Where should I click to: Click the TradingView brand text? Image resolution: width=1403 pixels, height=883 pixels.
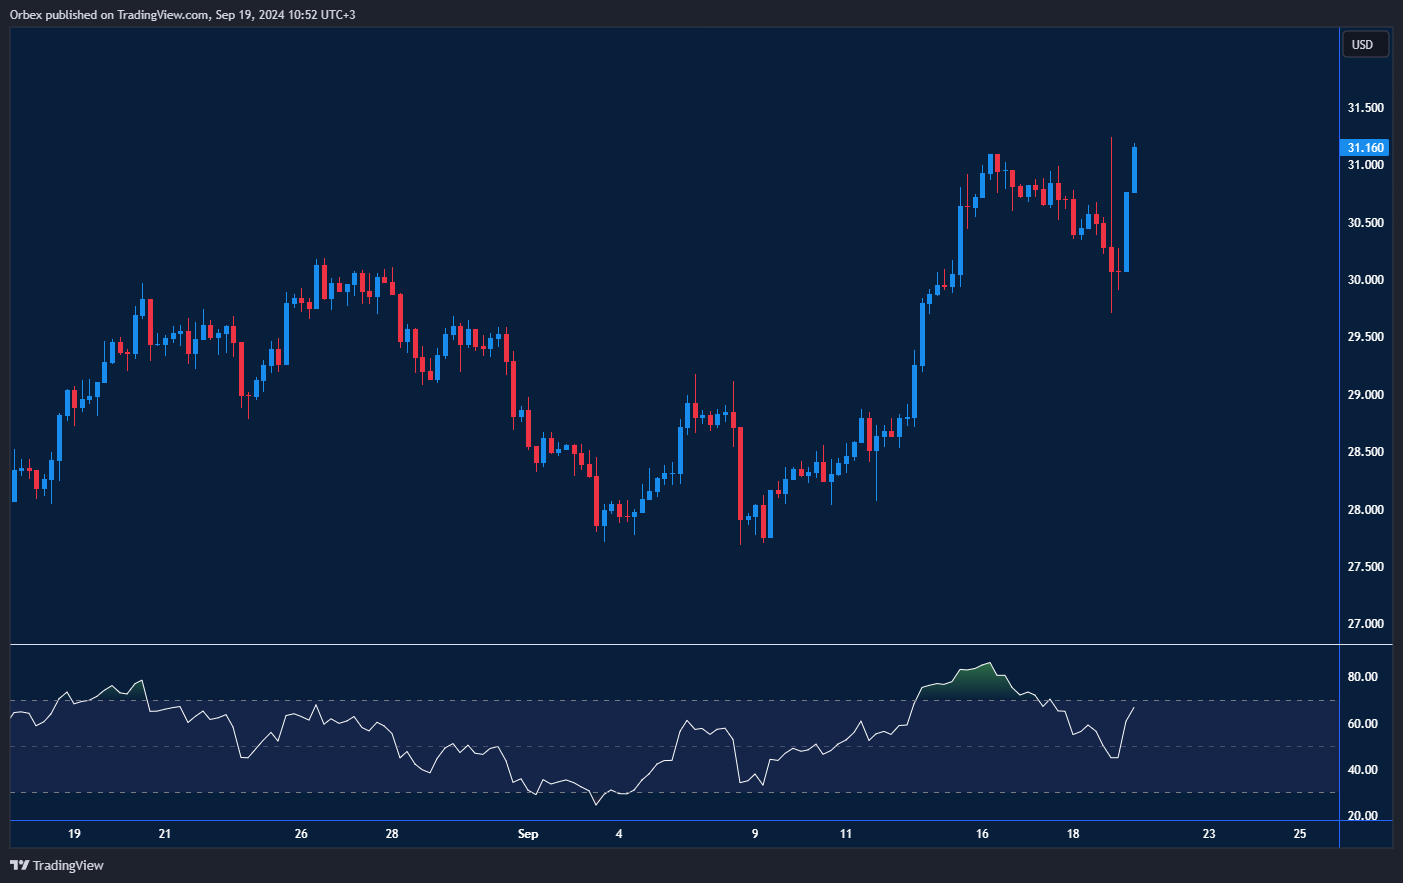68,865
